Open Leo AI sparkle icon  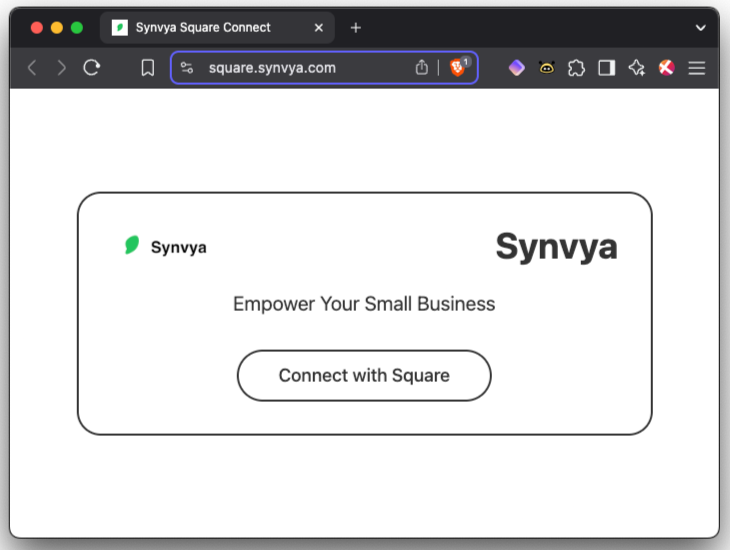(x=636, y=68)
